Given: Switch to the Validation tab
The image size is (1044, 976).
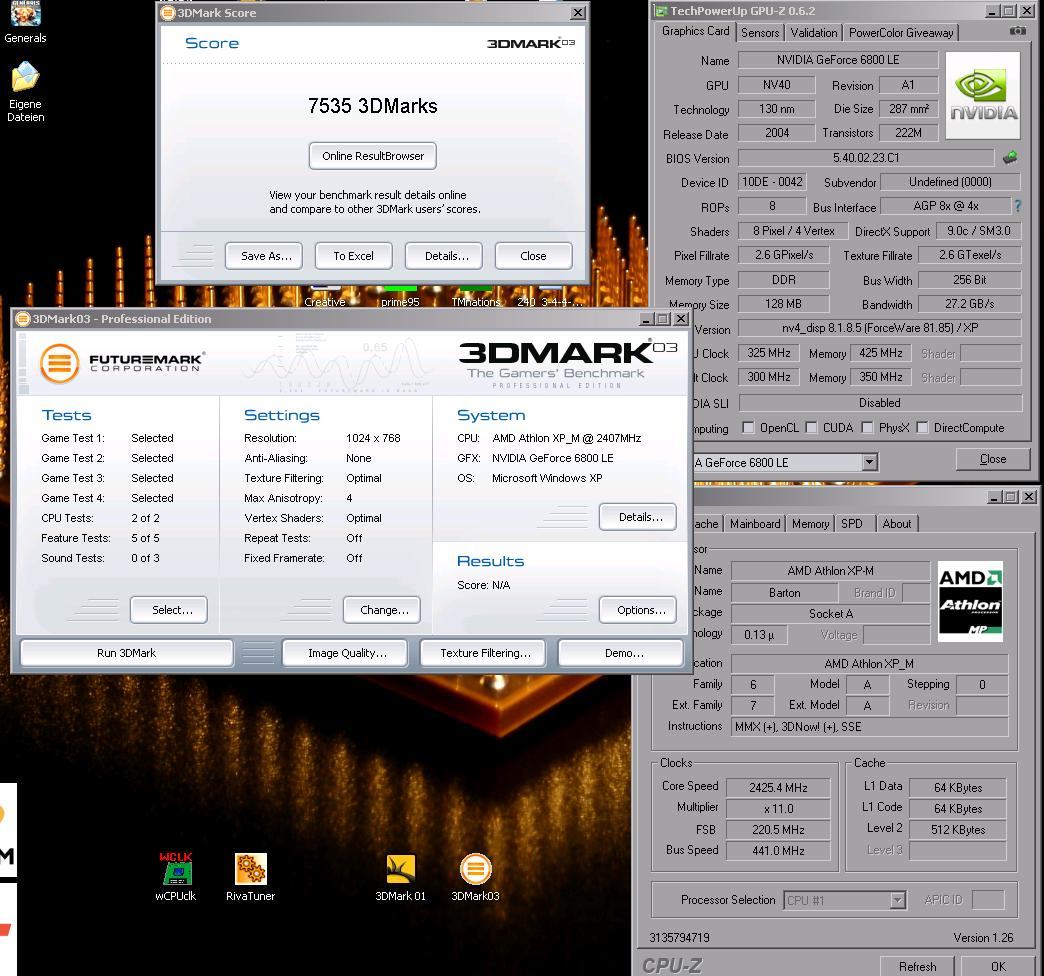Looking at the screenshot, I should coord(814,33).
